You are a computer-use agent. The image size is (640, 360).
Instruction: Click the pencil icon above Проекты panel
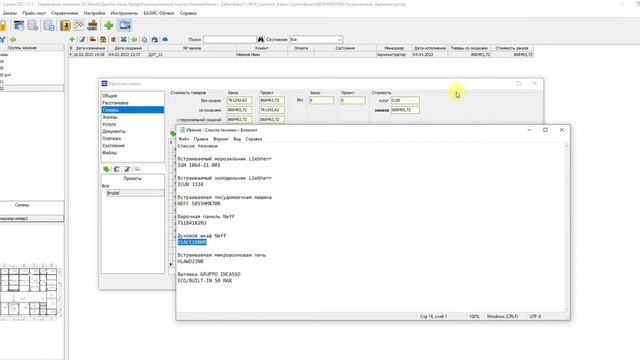click(127, 169)
